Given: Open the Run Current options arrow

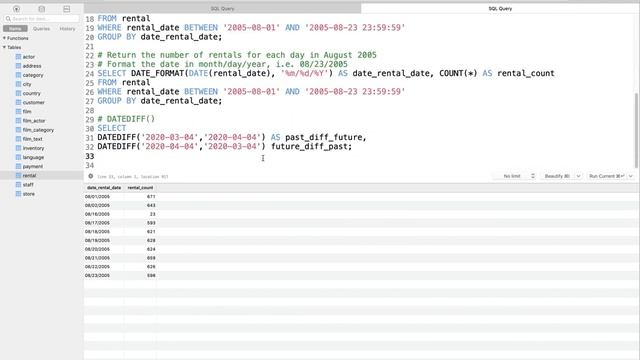Looking at the screenshot, I should tap(631, 176).
